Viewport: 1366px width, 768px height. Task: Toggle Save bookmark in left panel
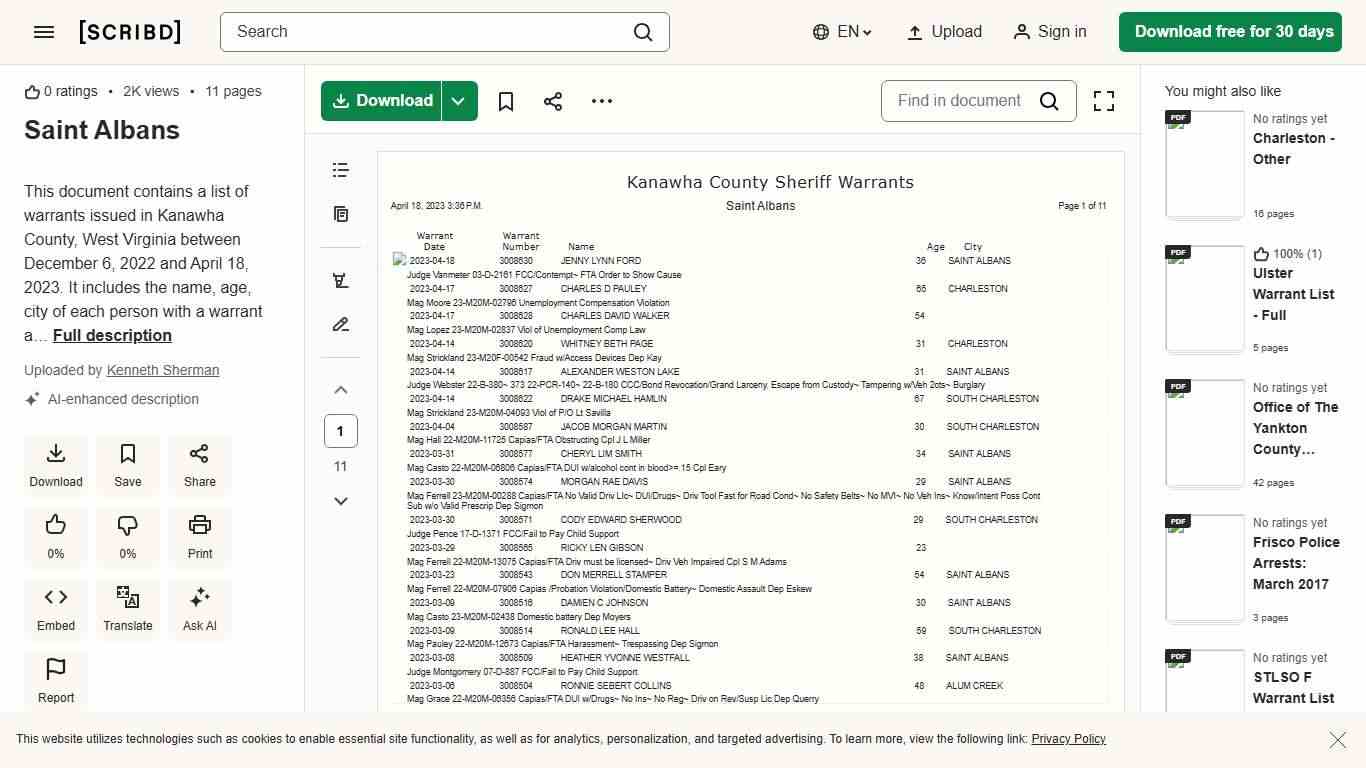[x=128, y=464]
